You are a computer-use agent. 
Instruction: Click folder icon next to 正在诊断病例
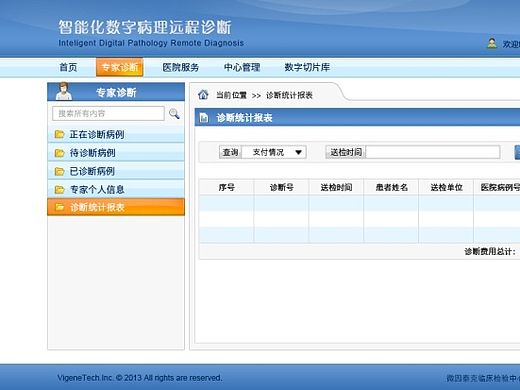[x=59, y=134]
